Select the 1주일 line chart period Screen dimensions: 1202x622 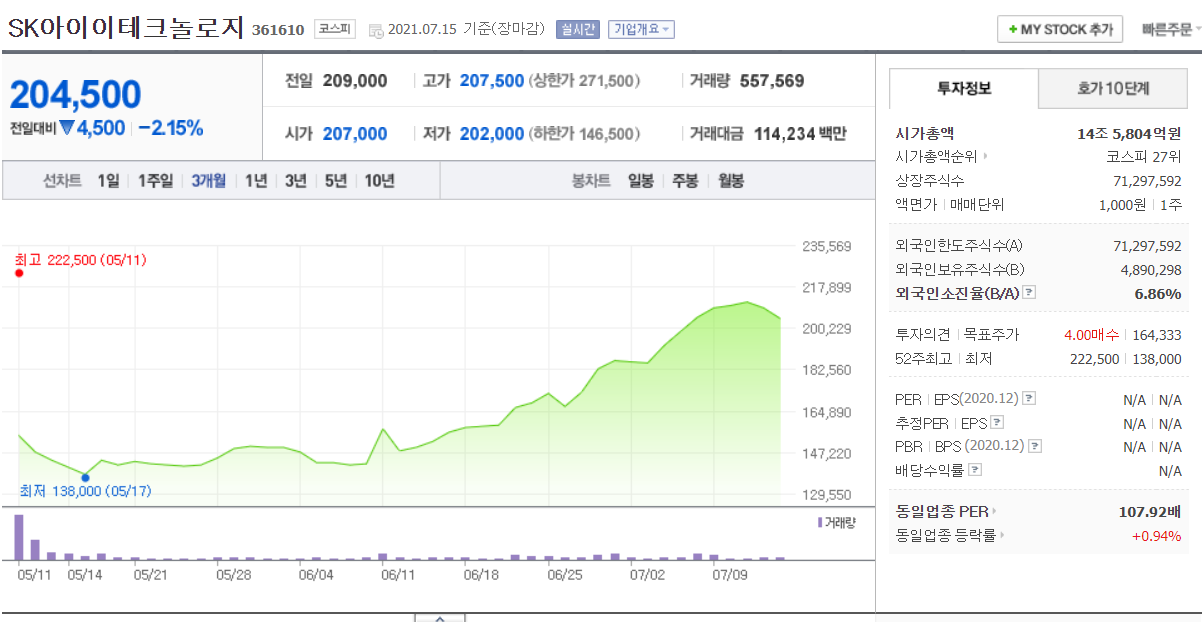point(155,181)
